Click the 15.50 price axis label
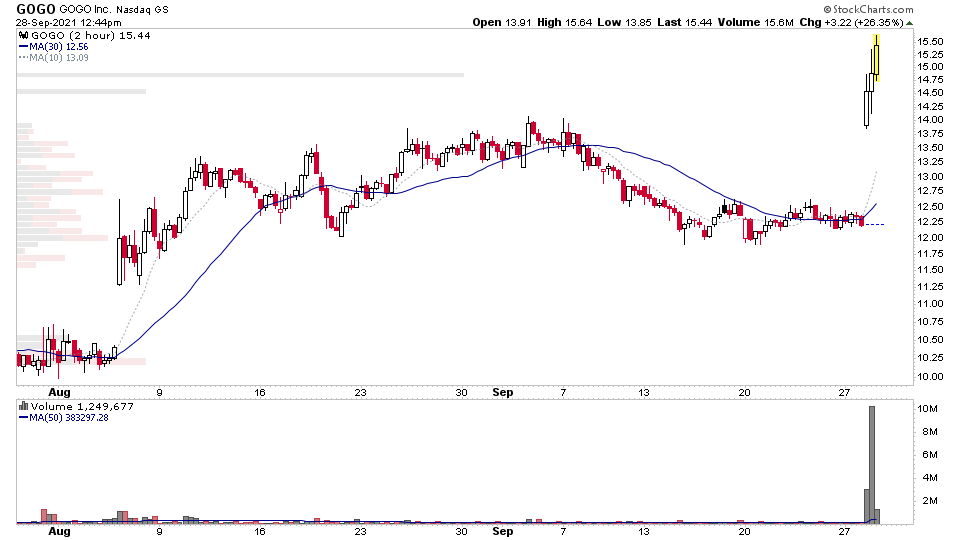The height and width of the screenshot is (540, 960). [x=930, y=42]
